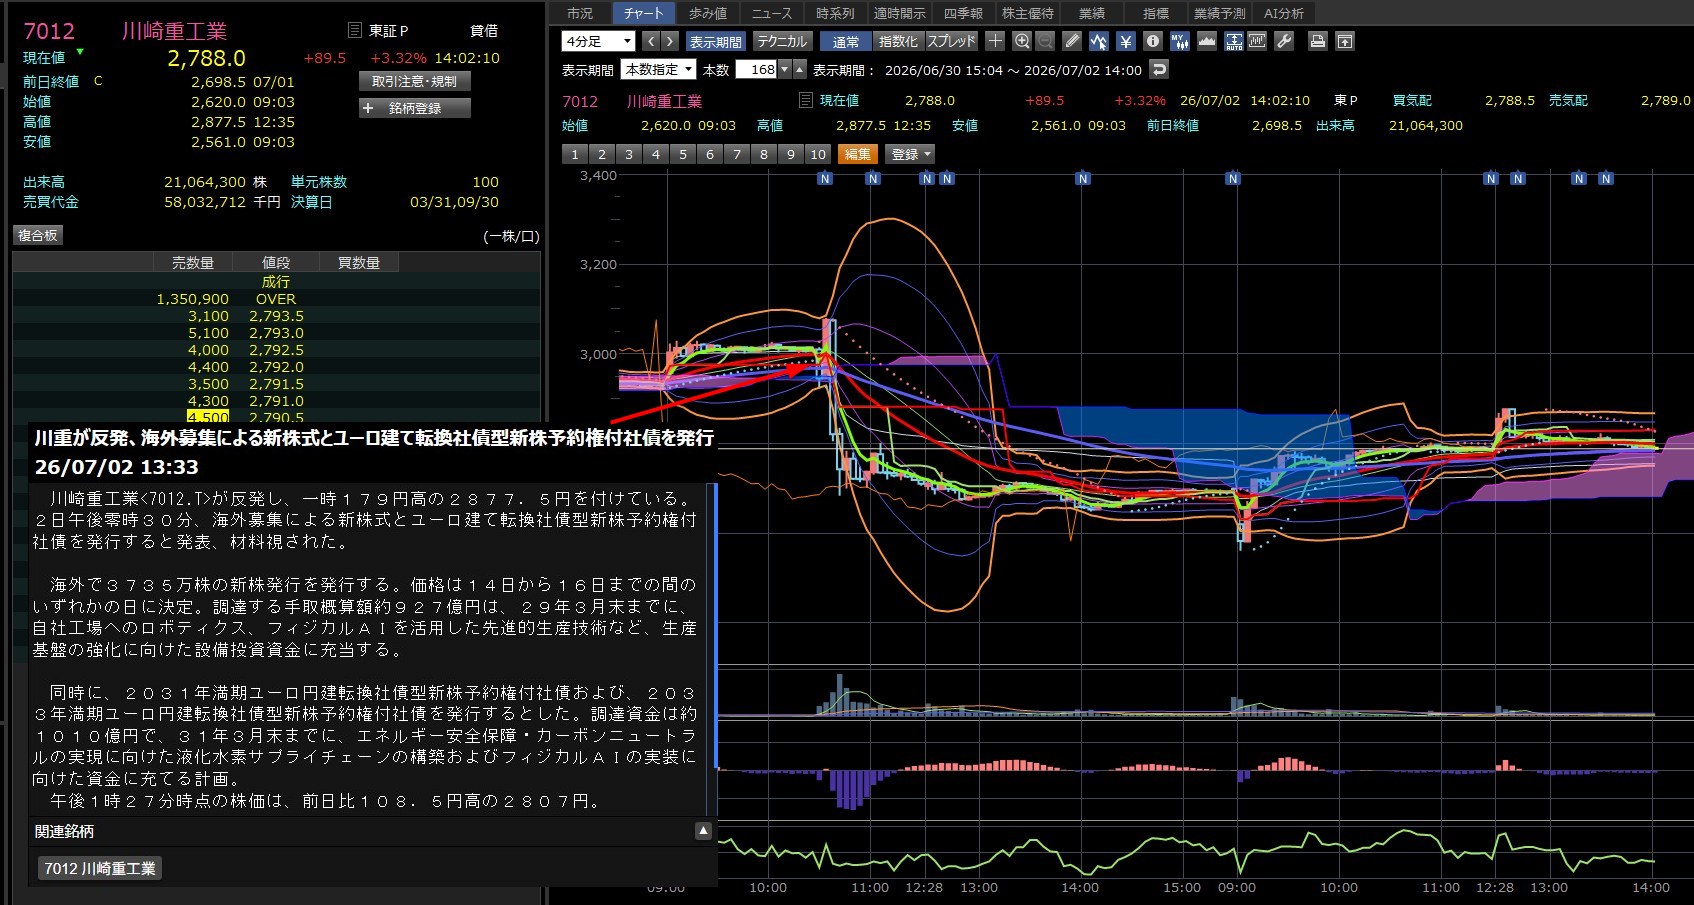Click the 取引注意・規制 button
Screen dimensions: 1694x905
click(x=414, y=81)
